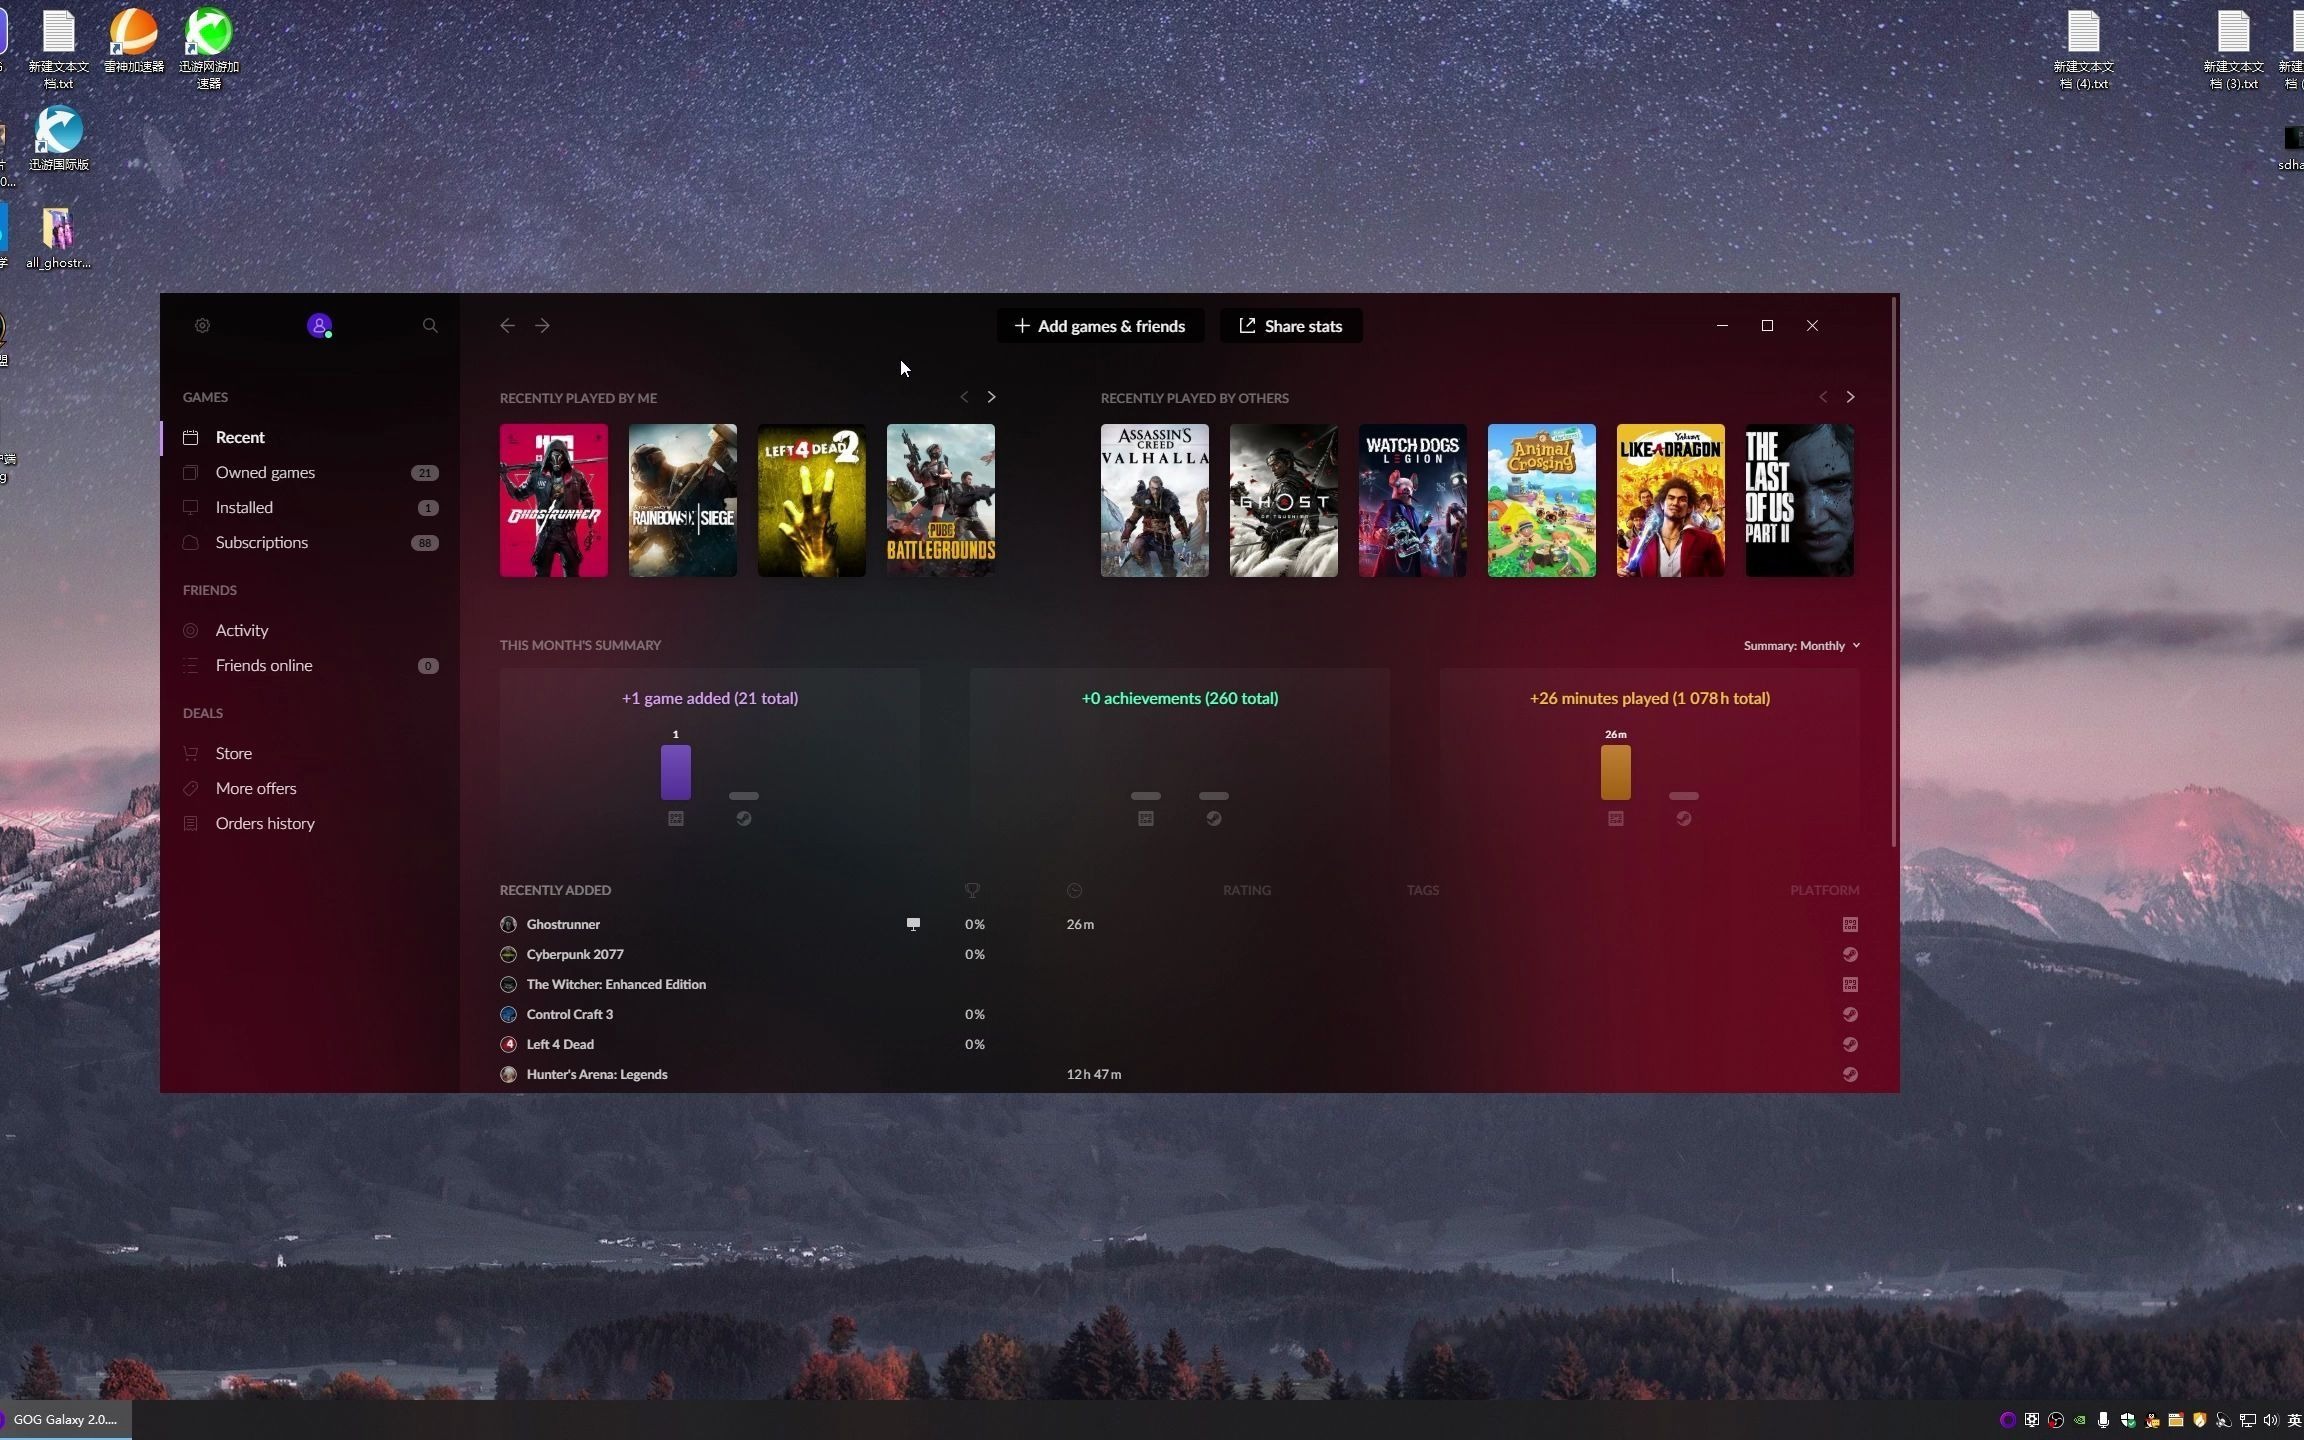Open Subscriptions in the sidebar
Image resolution: width=2304 pixels, height=1440 pixels.
pyautogui.click(x=310, y=542)
